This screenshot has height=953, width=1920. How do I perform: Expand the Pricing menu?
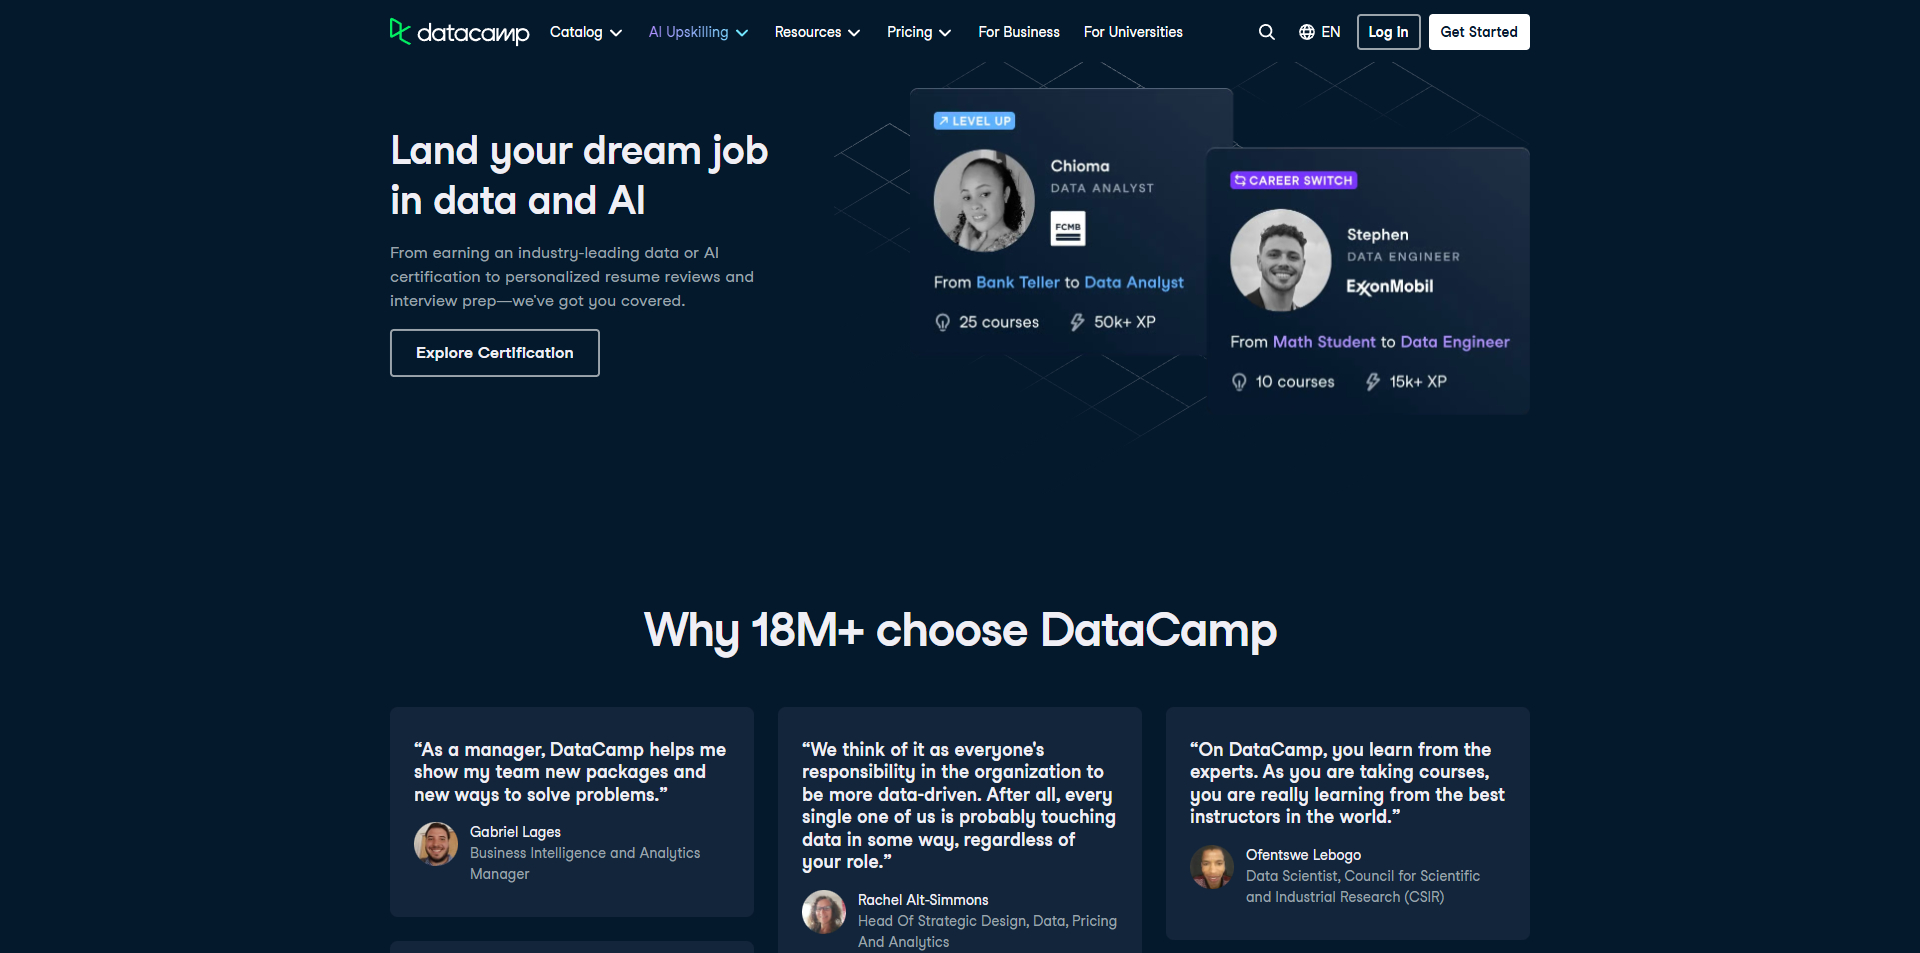(x=917, y=31)
